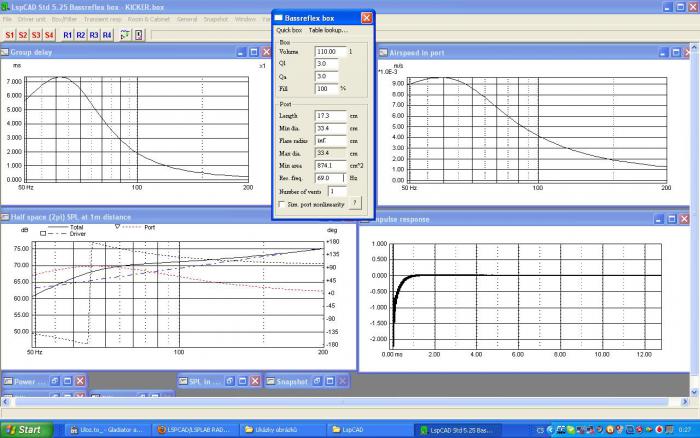The width and height of the screenshot is (700, 438).
Task: Click the R1 recall toolbar icon
Action: pyautogui.click(x=67, y=35)
